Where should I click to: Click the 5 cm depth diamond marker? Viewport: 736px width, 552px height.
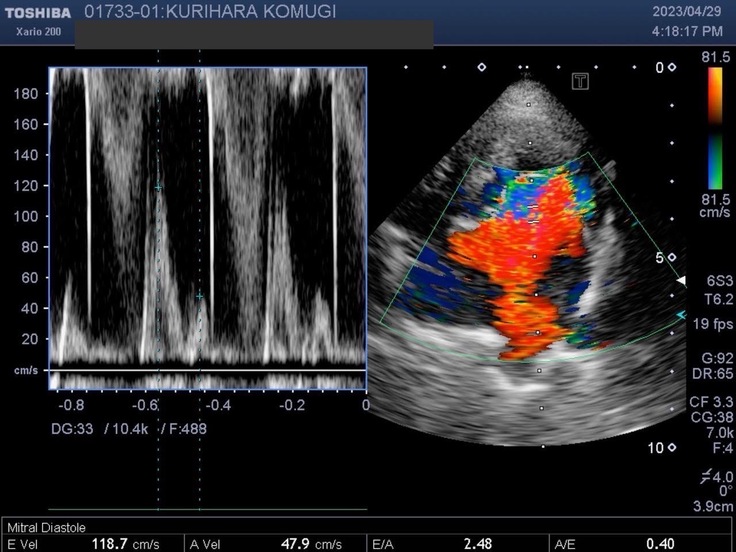(671, 257)
